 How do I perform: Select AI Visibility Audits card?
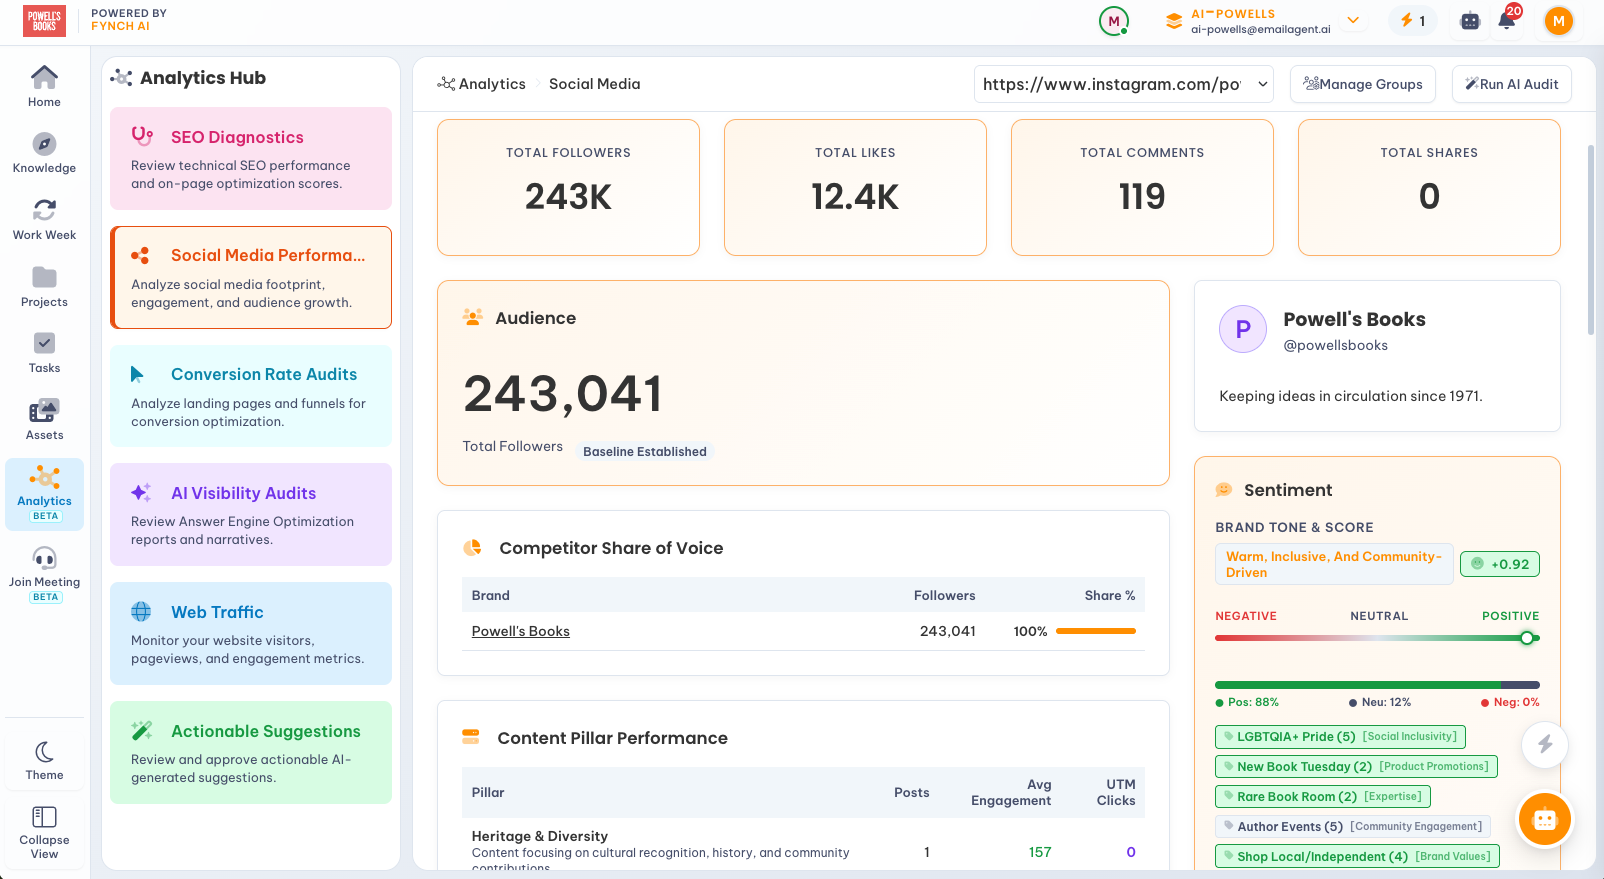tap(251, 514)
